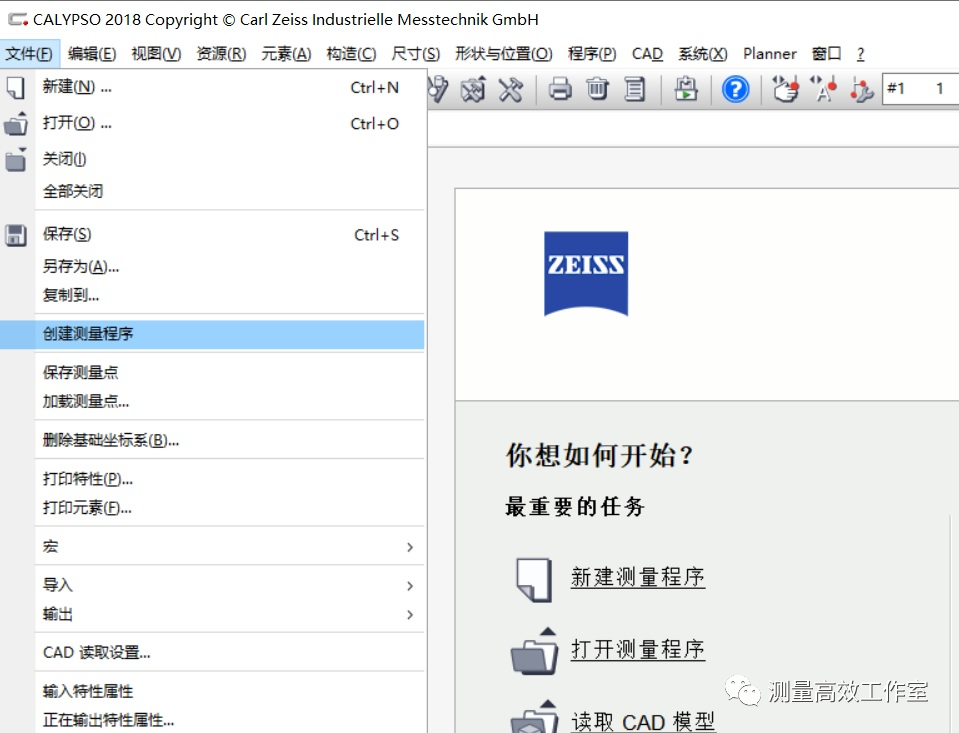Click the folder icon for 打开测量程序
This screenshot has width=959, height=733.
(535, 651)
